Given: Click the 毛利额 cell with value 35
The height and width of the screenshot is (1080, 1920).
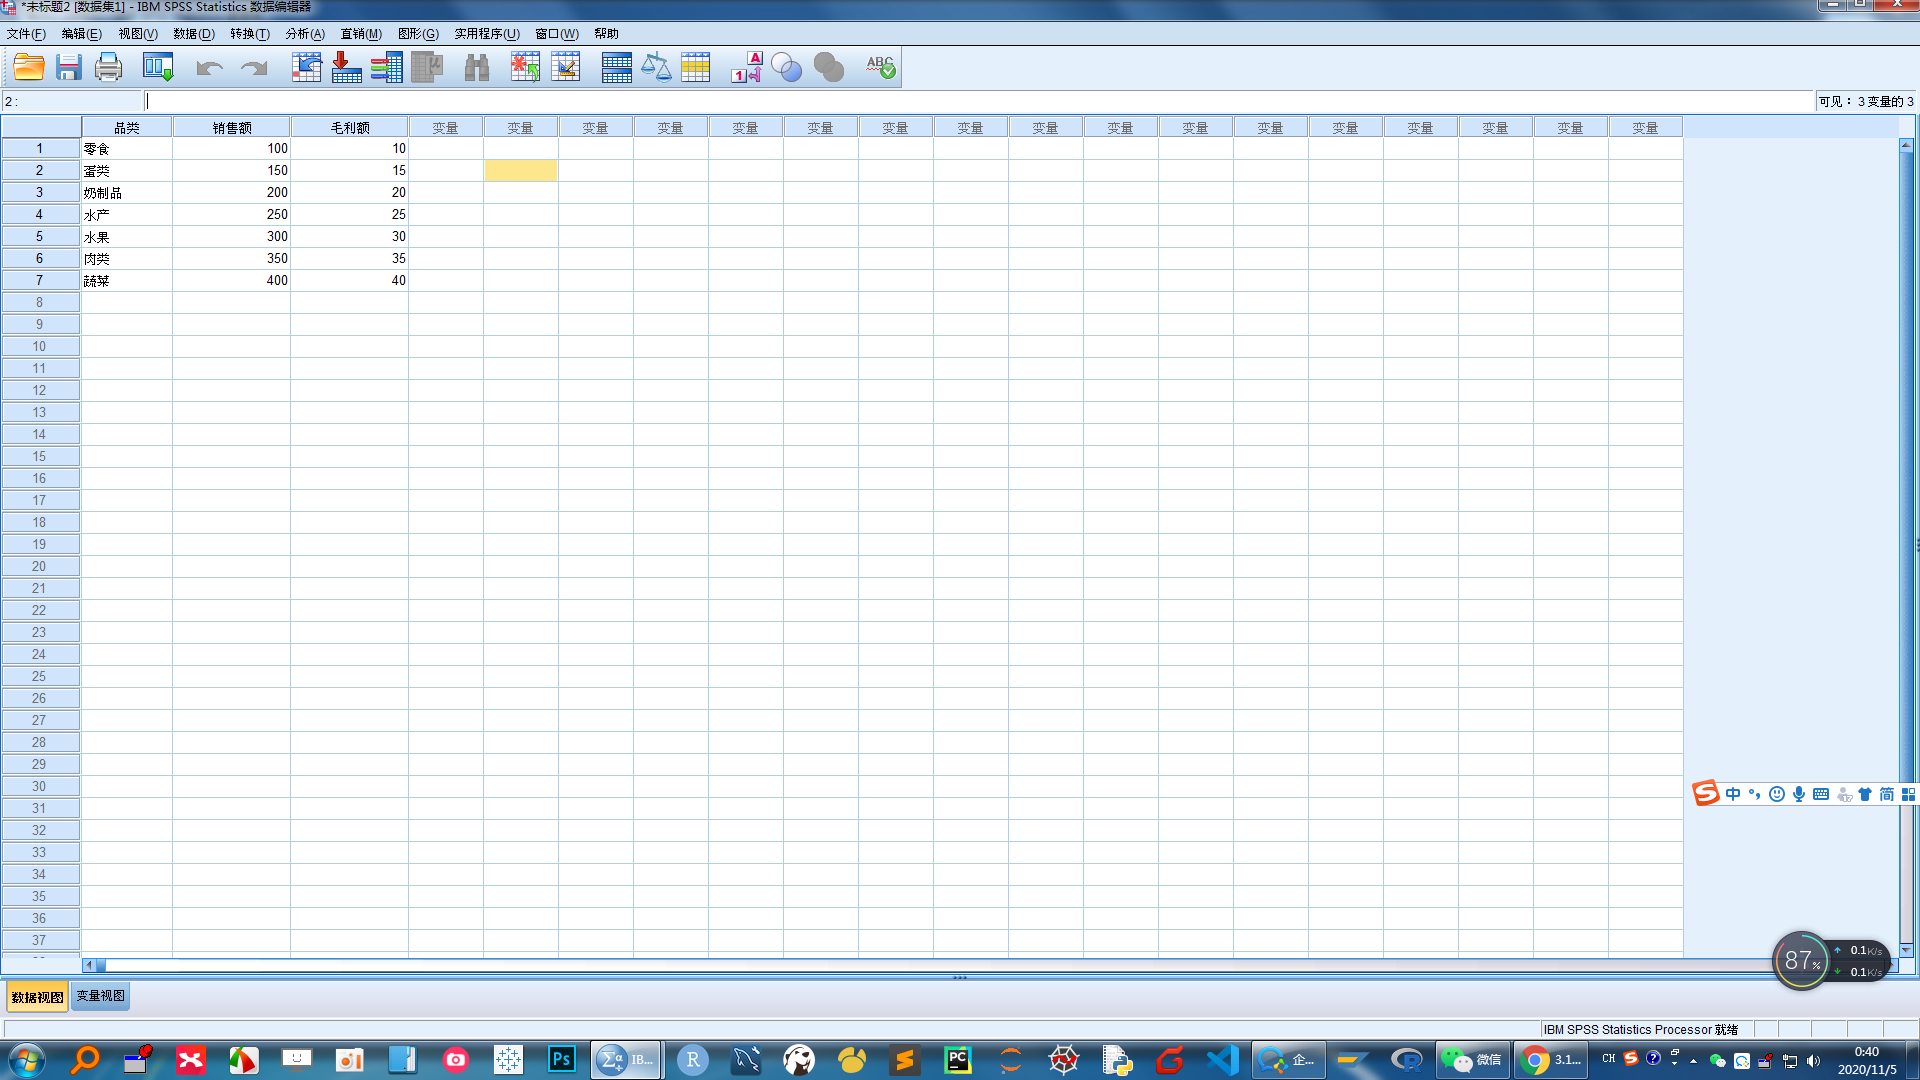Looking at the screenshot, I should tap(350, 259).
